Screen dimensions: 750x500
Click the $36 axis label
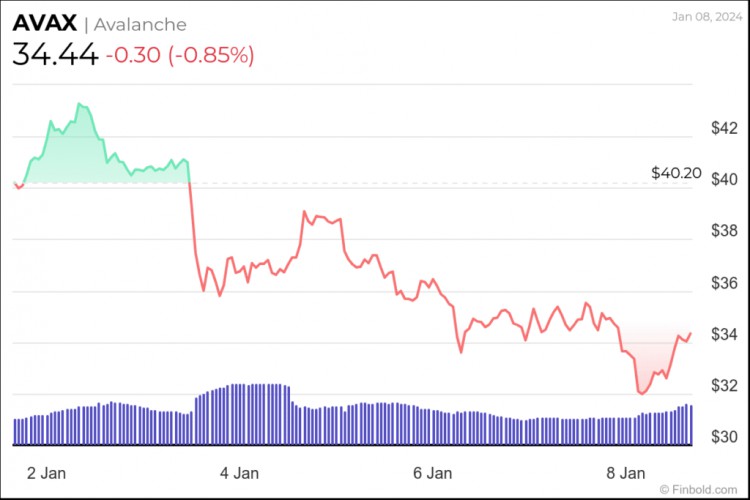pyautogui.click(x=724, y=283)
